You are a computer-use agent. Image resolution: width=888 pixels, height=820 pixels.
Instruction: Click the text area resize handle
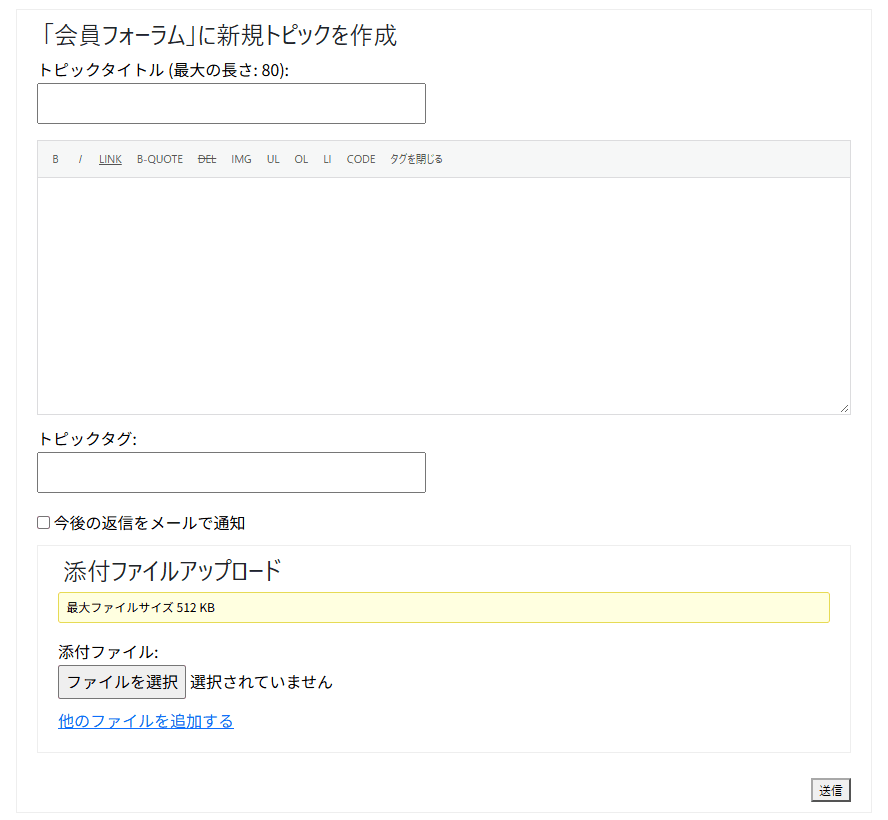click(844, 408)
